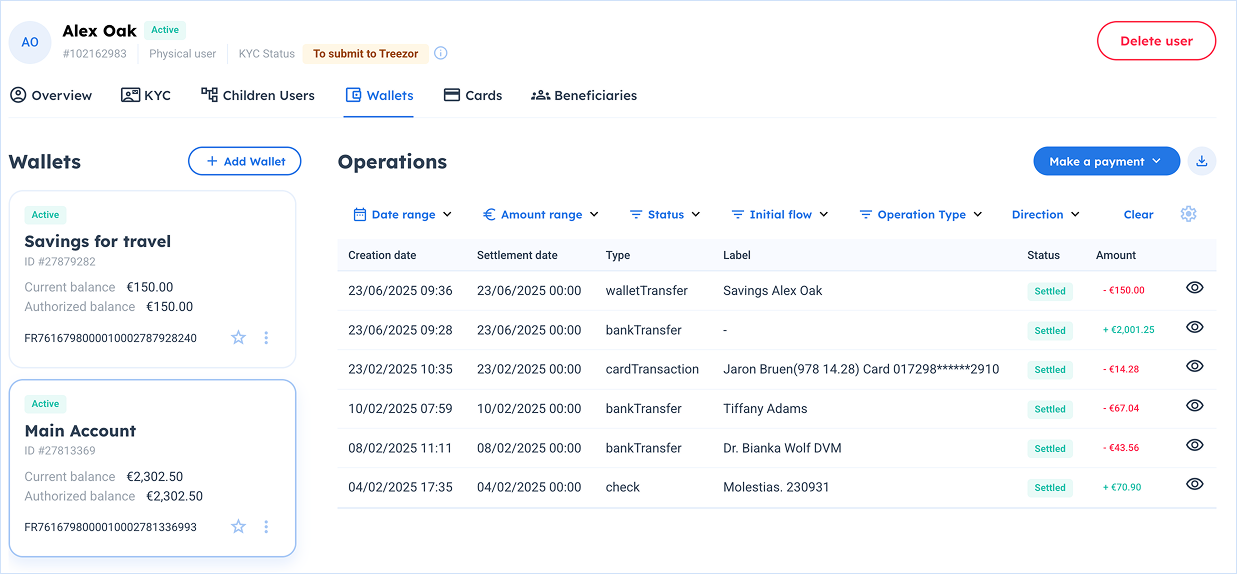Click the KYC status info icon
1237x574 pixels.
pos(440,53)
